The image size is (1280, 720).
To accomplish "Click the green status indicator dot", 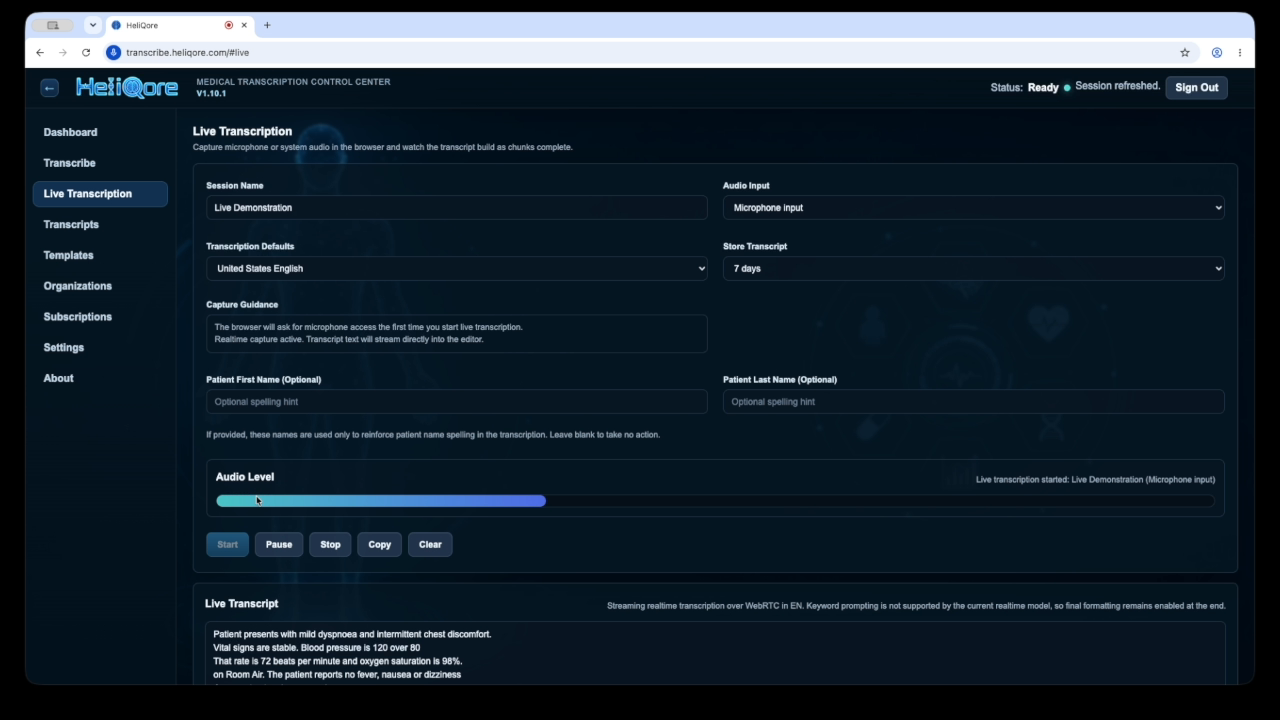I will point(1067,88).
